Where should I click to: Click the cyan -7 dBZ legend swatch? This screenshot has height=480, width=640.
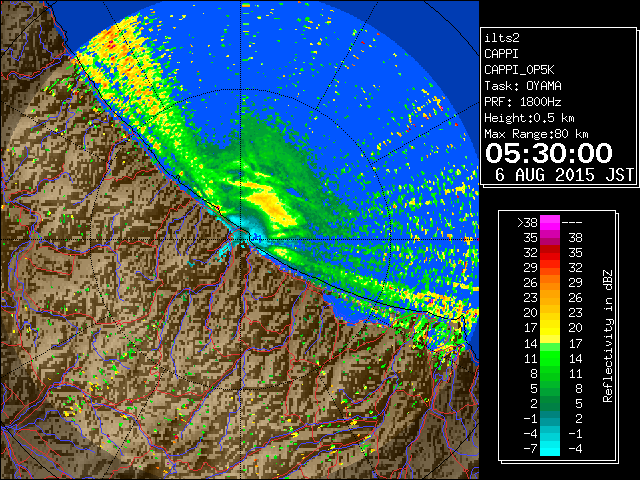pyautogui.click(x=550, y=448)
